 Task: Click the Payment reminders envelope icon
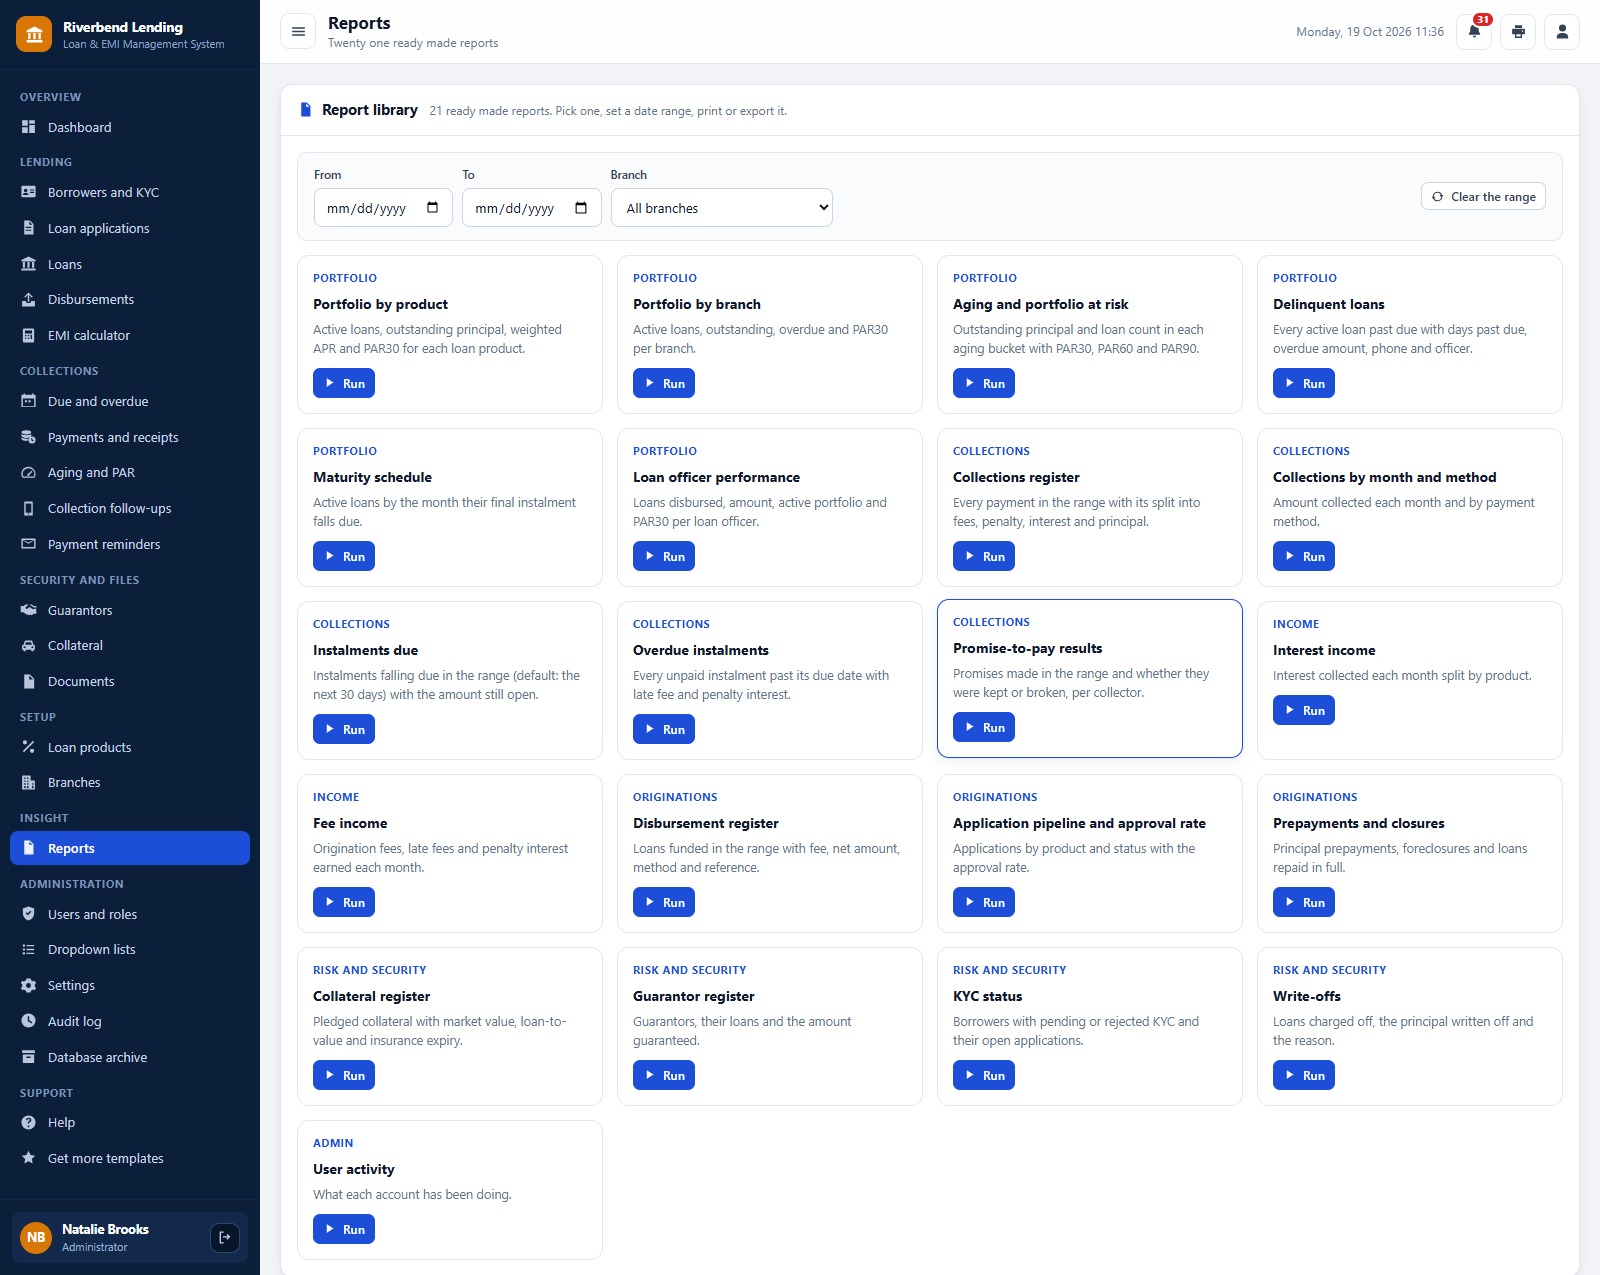29,544
